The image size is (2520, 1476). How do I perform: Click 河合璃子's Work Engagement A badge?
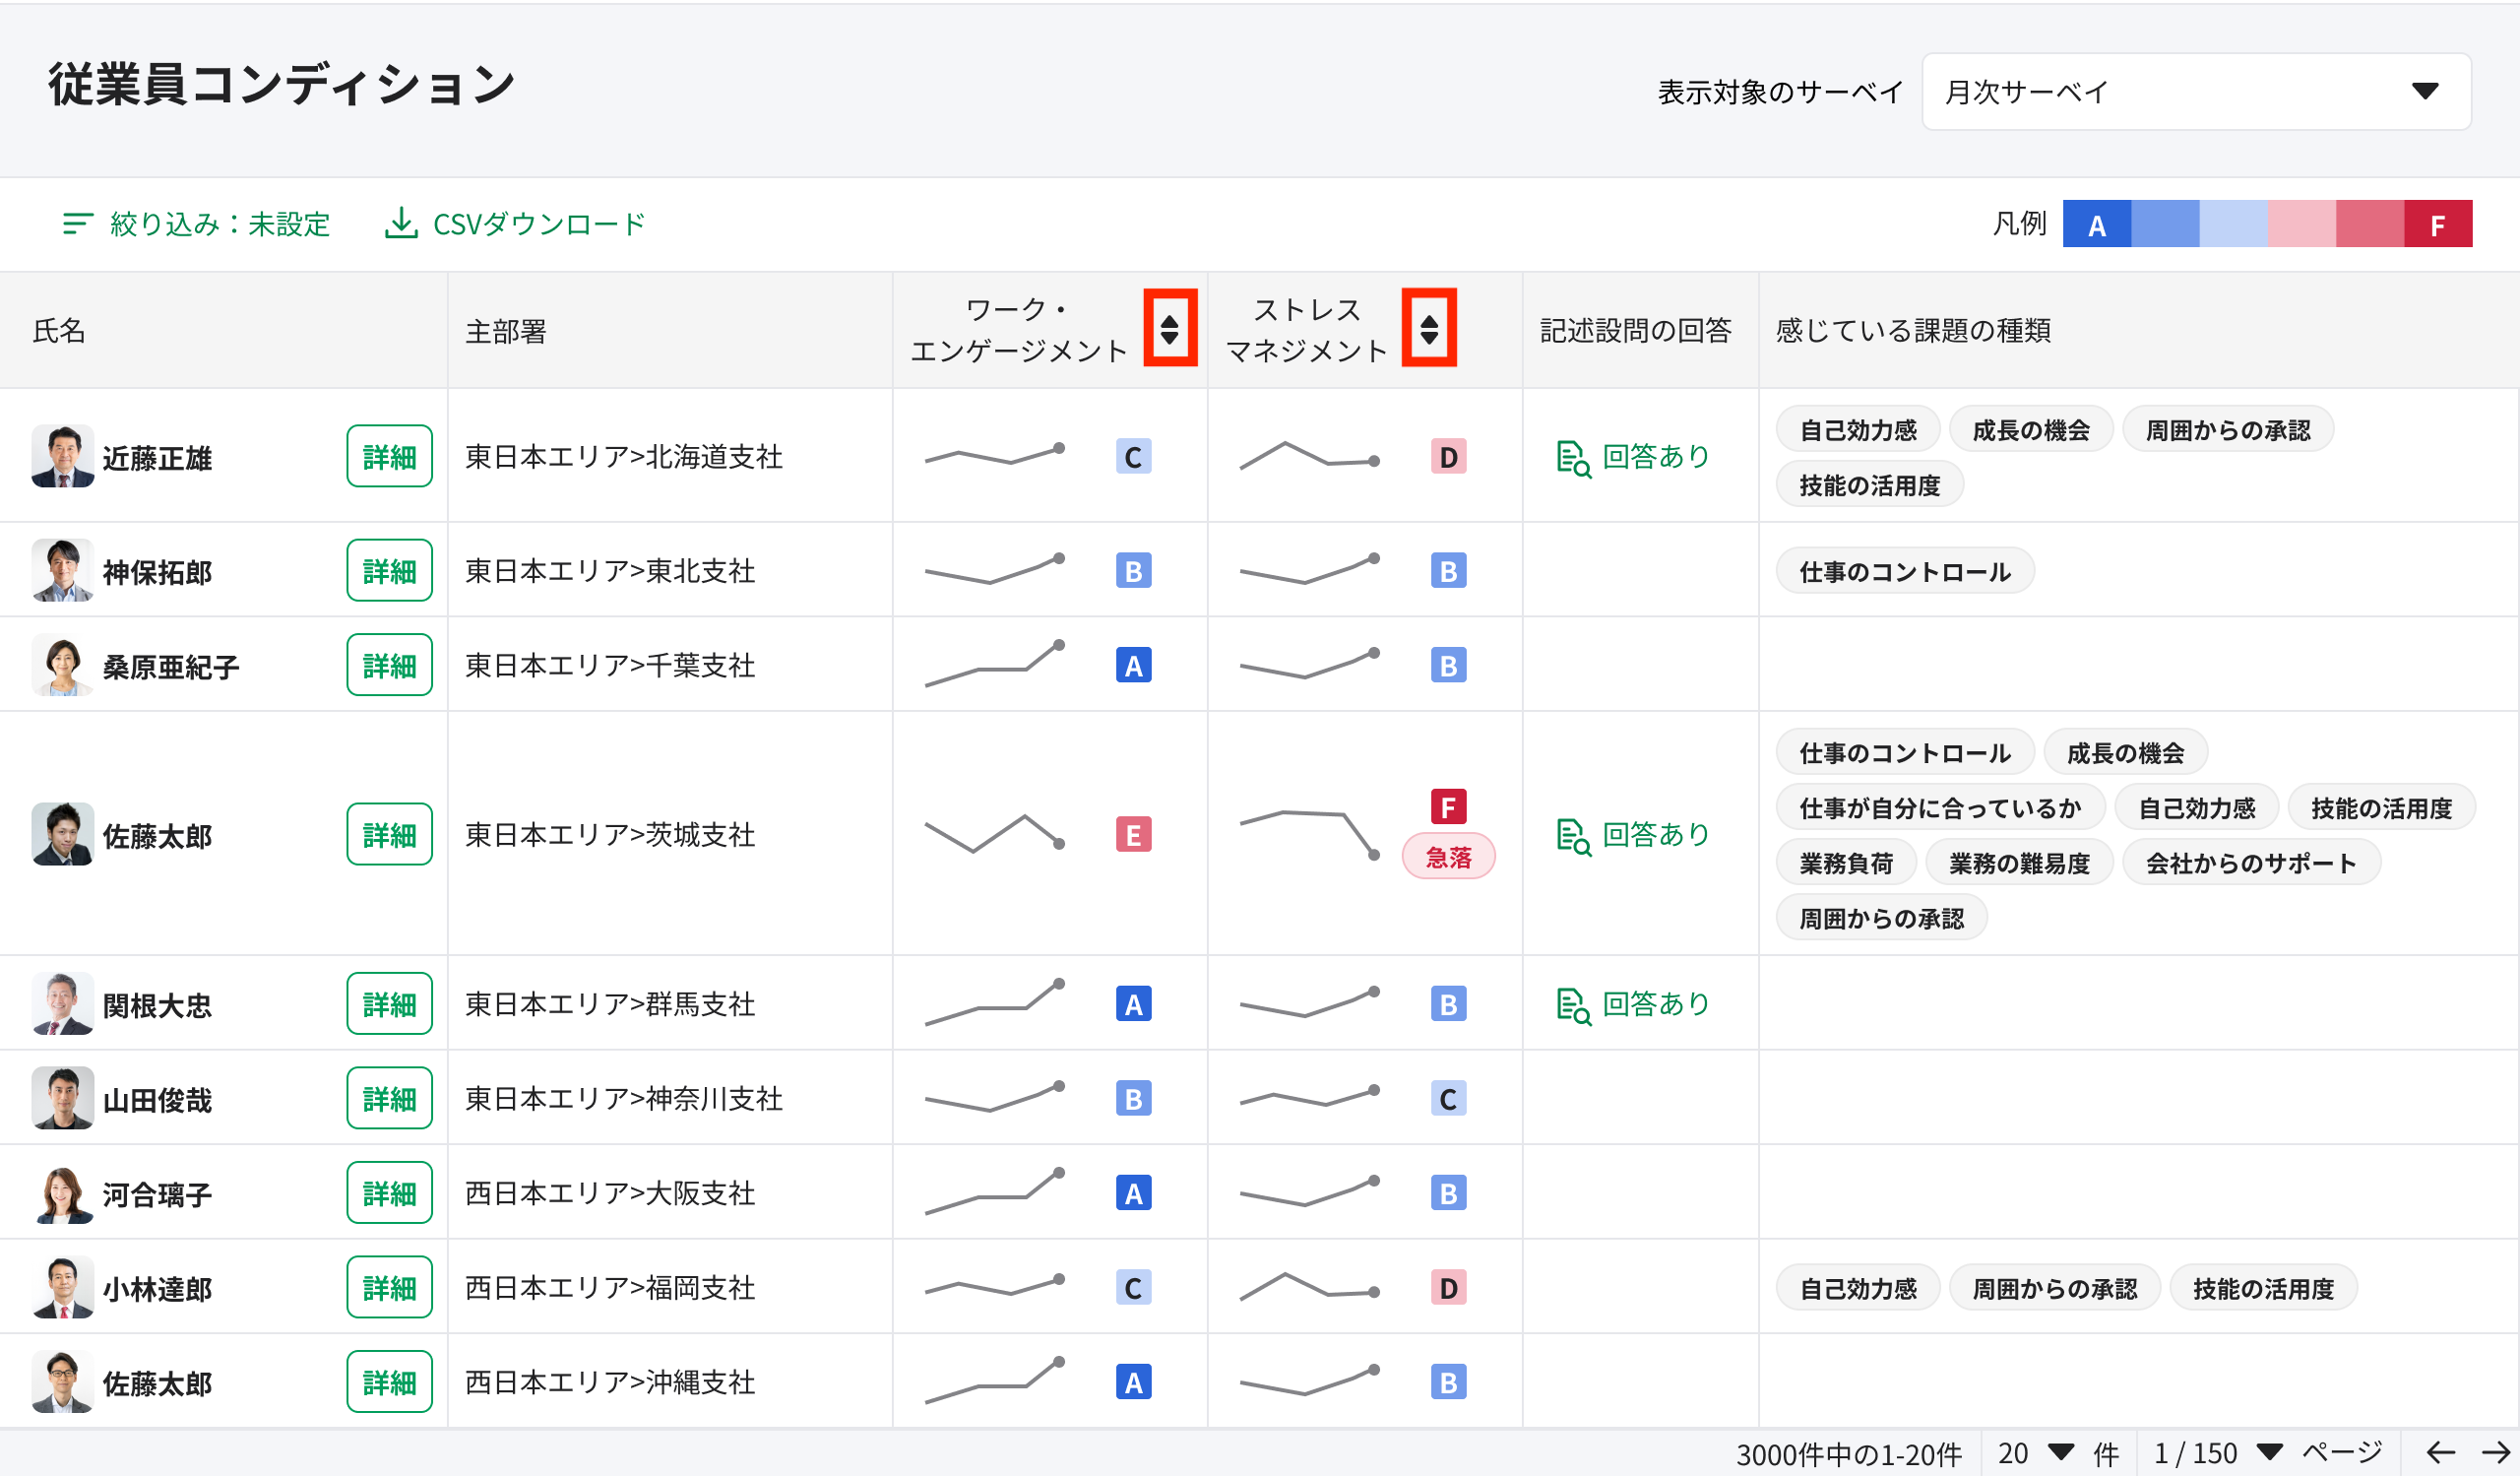point(1133,1193)
